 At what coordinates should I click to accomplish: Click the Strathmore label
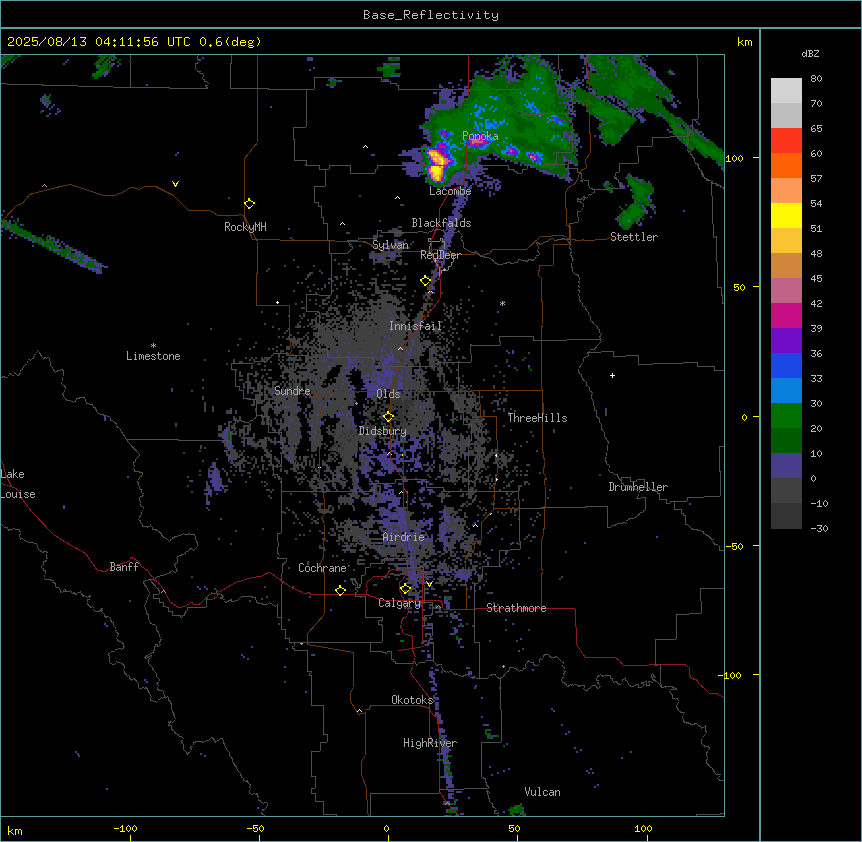point(516,608)
